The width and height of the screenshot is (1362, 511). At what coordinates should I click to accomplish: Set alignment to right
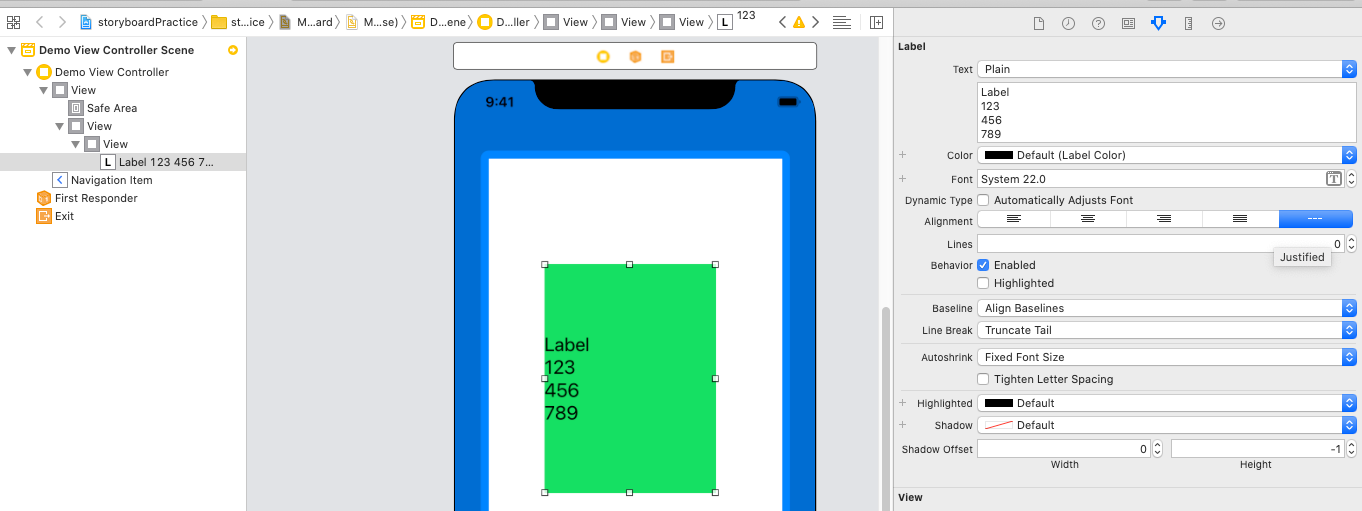coord(1164,219)
